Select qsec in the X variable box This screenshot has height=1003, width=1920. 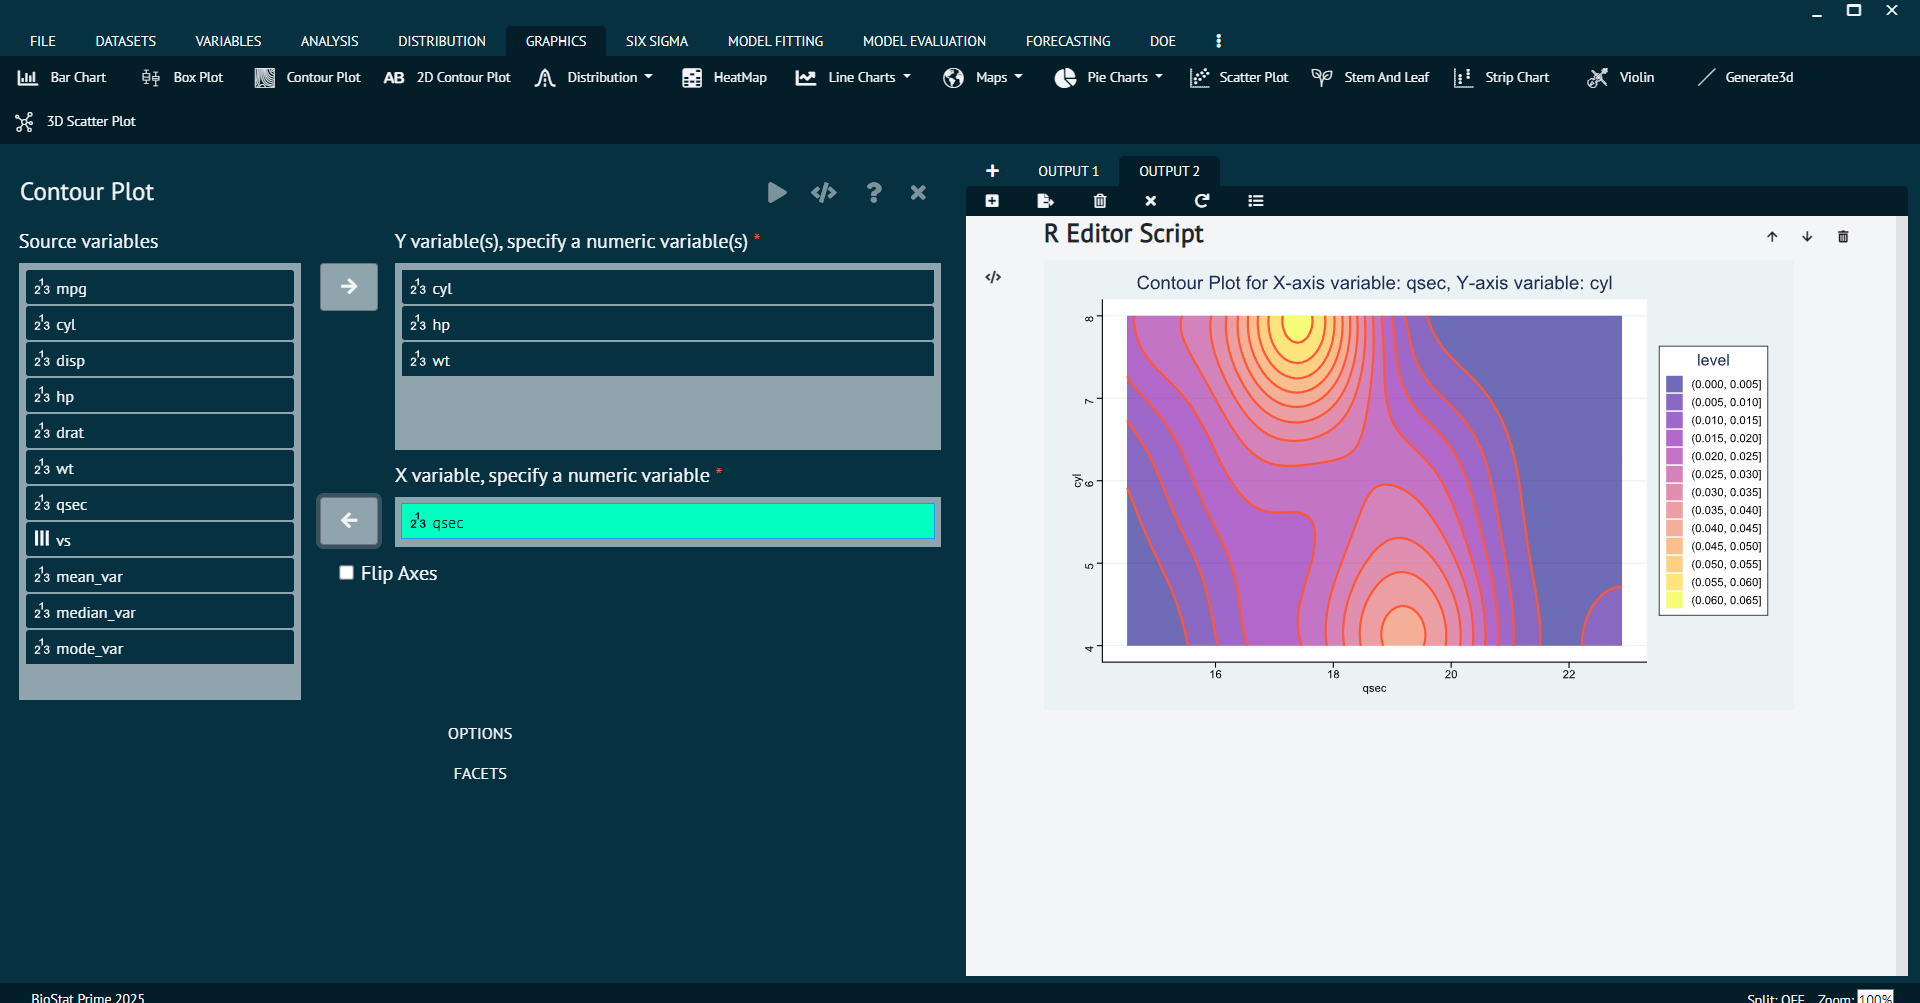click(668, 522)
